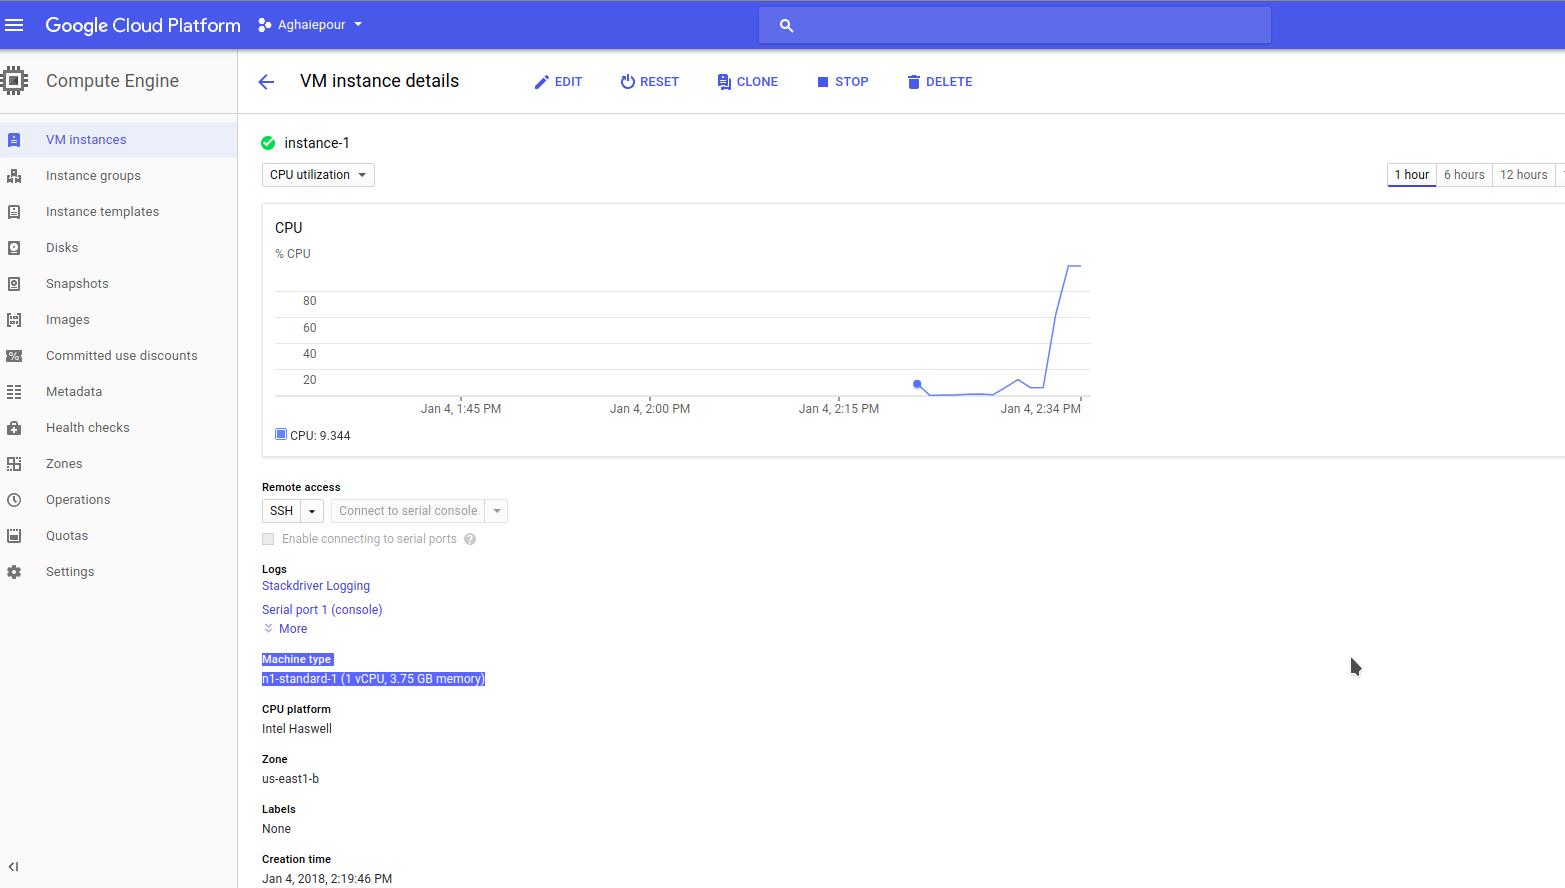Open the Aghaiepour project dropdown

coord(310,25)
